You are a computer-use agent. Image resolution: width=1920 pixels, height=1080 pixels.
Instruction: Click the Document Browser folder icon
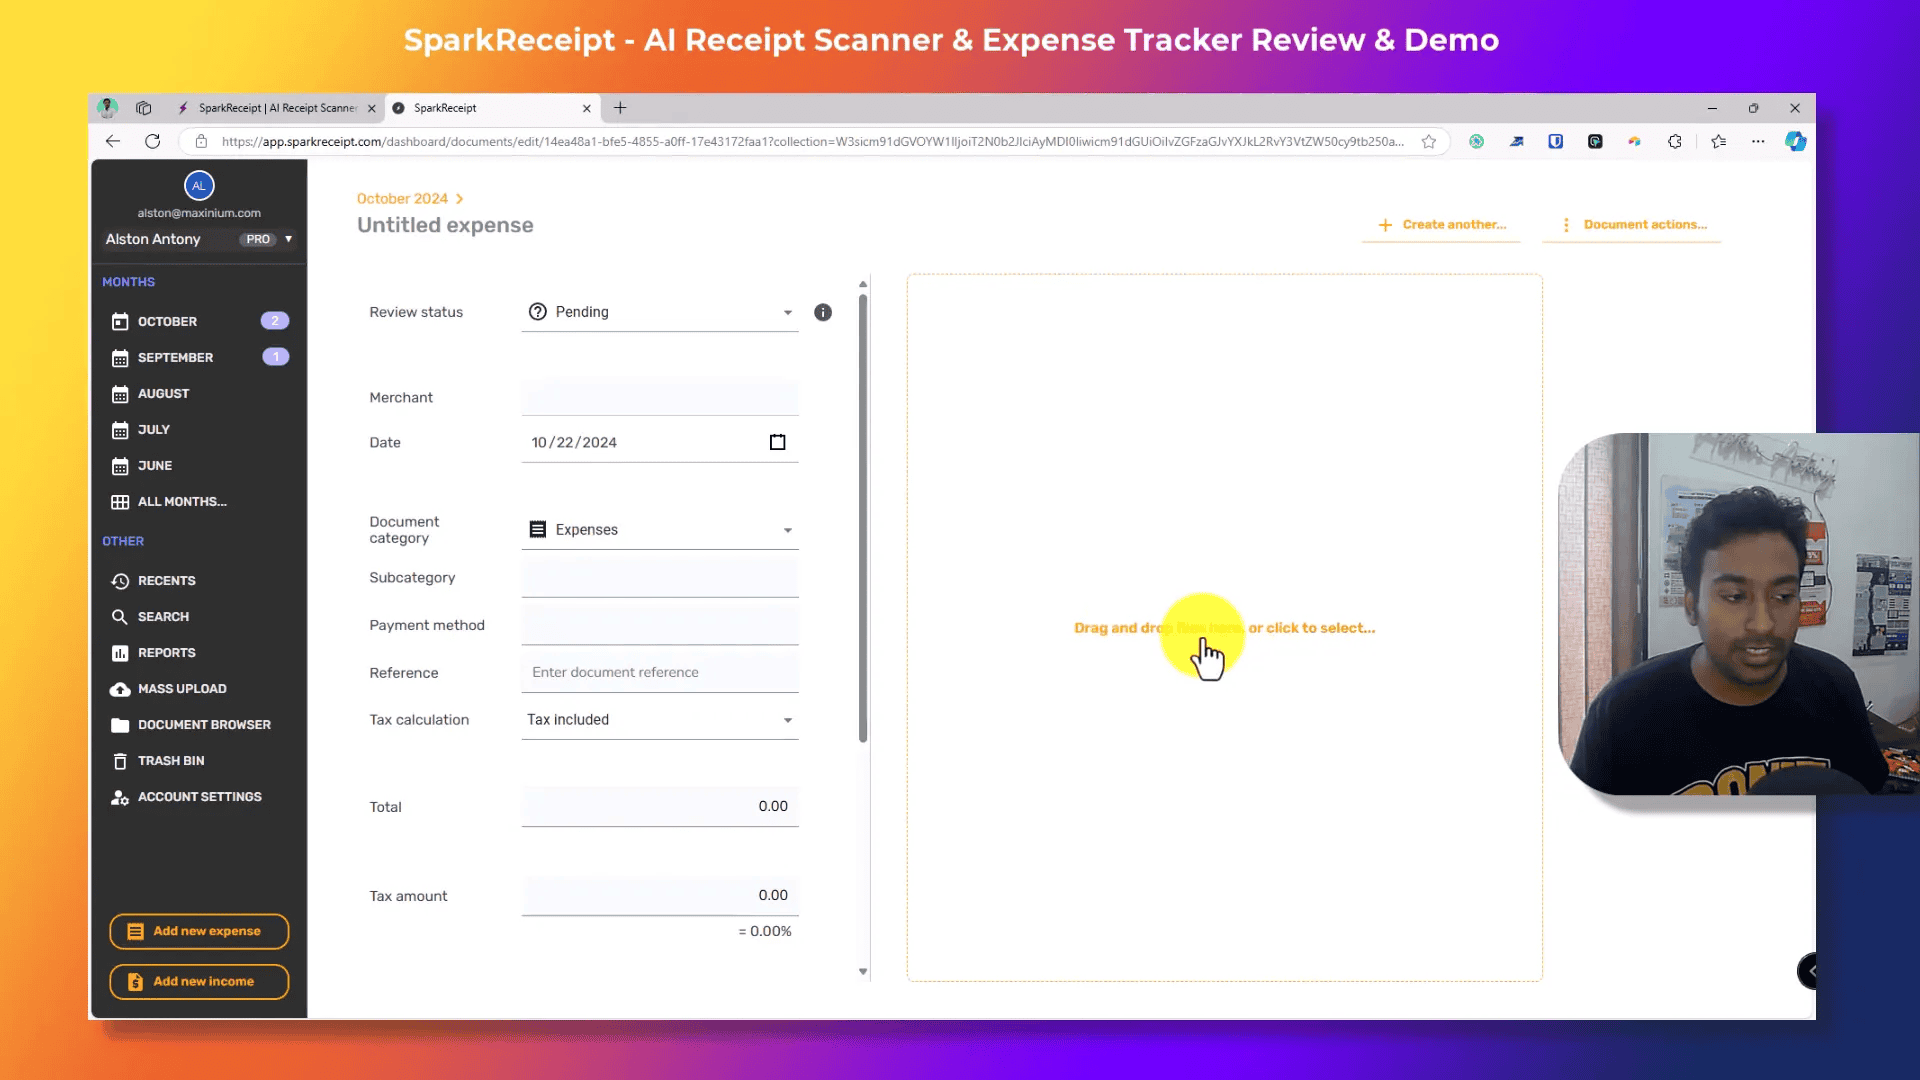point(120,724)
